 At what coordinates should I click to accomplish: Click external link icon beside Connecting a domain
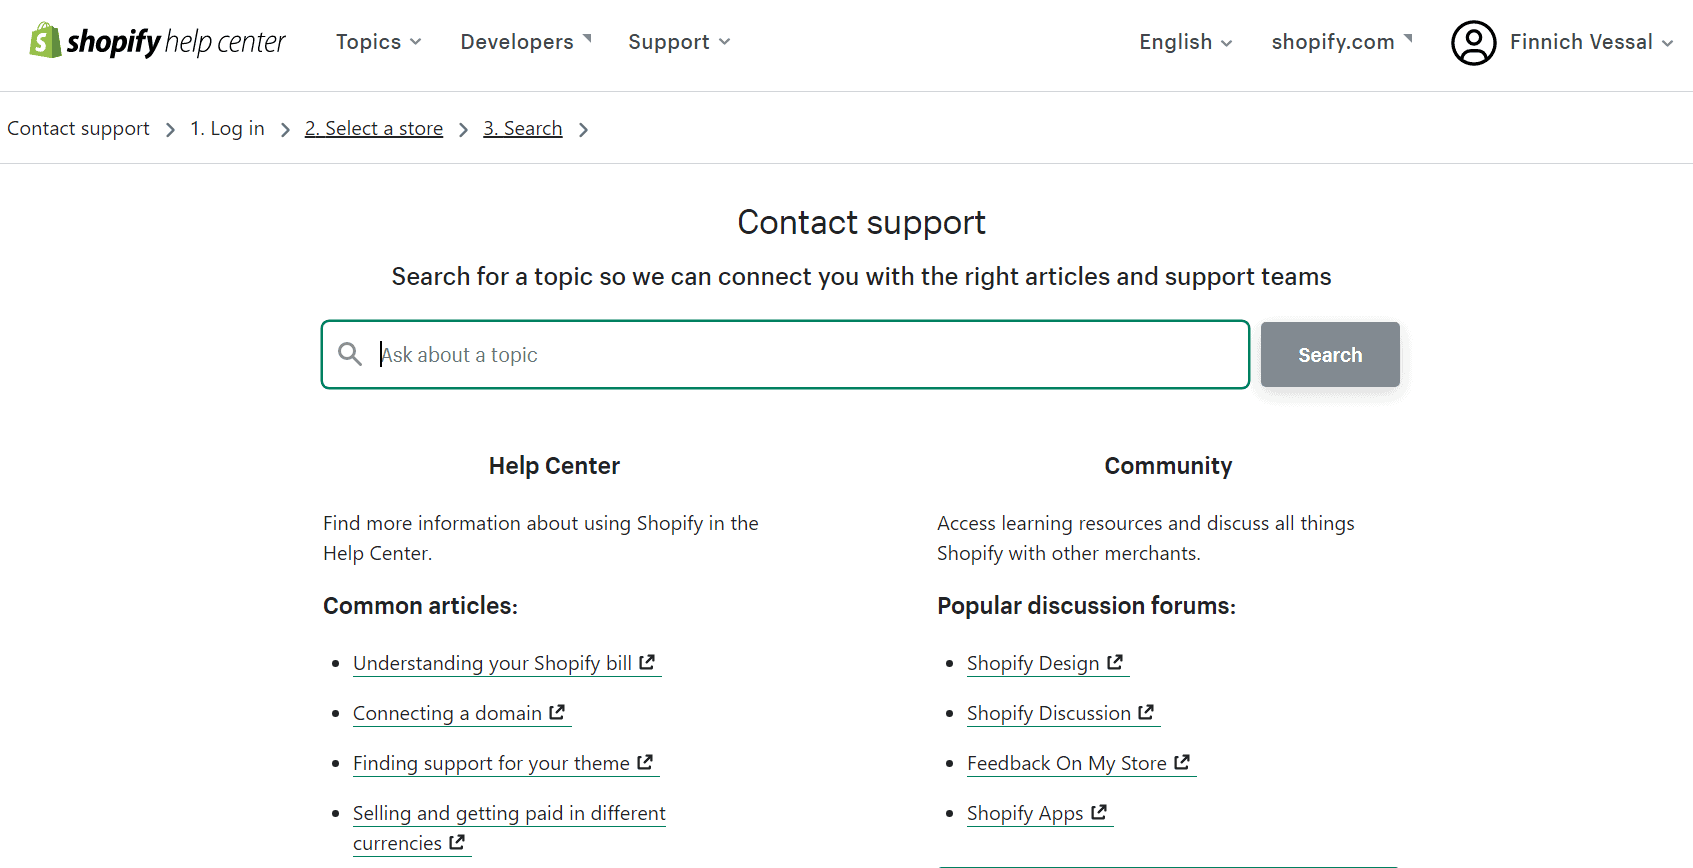pos(557,712)
